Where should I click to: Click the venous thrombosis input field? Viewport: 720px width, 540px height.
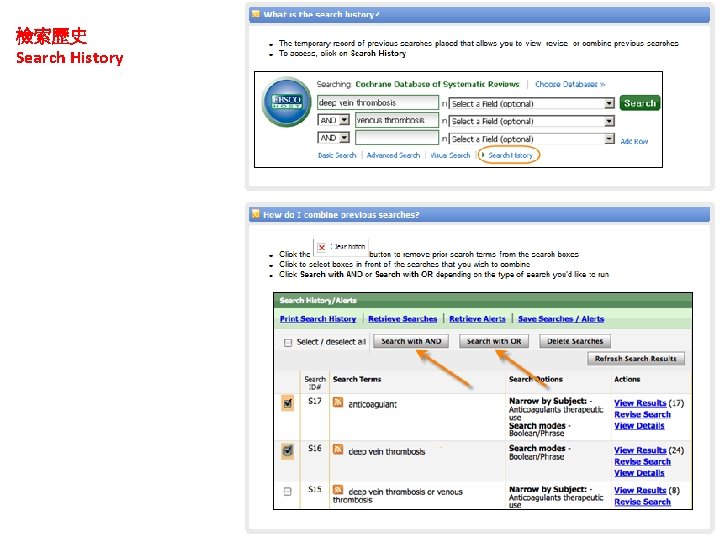pyautogui.click(x=397, y=120)
